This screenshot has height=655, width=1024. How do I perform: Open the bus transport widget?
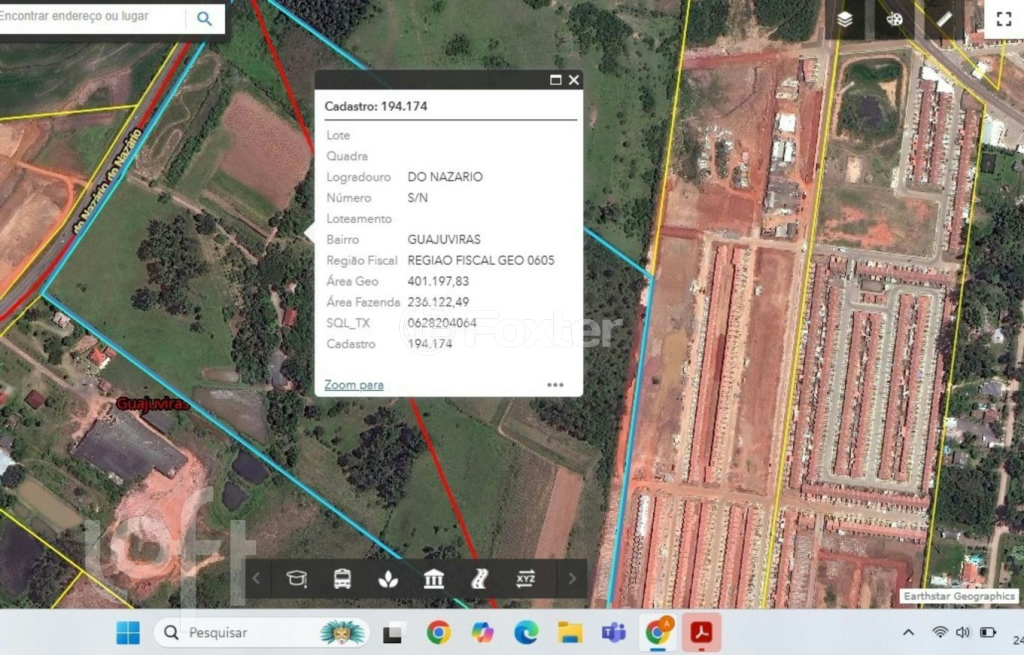(342, 578)
